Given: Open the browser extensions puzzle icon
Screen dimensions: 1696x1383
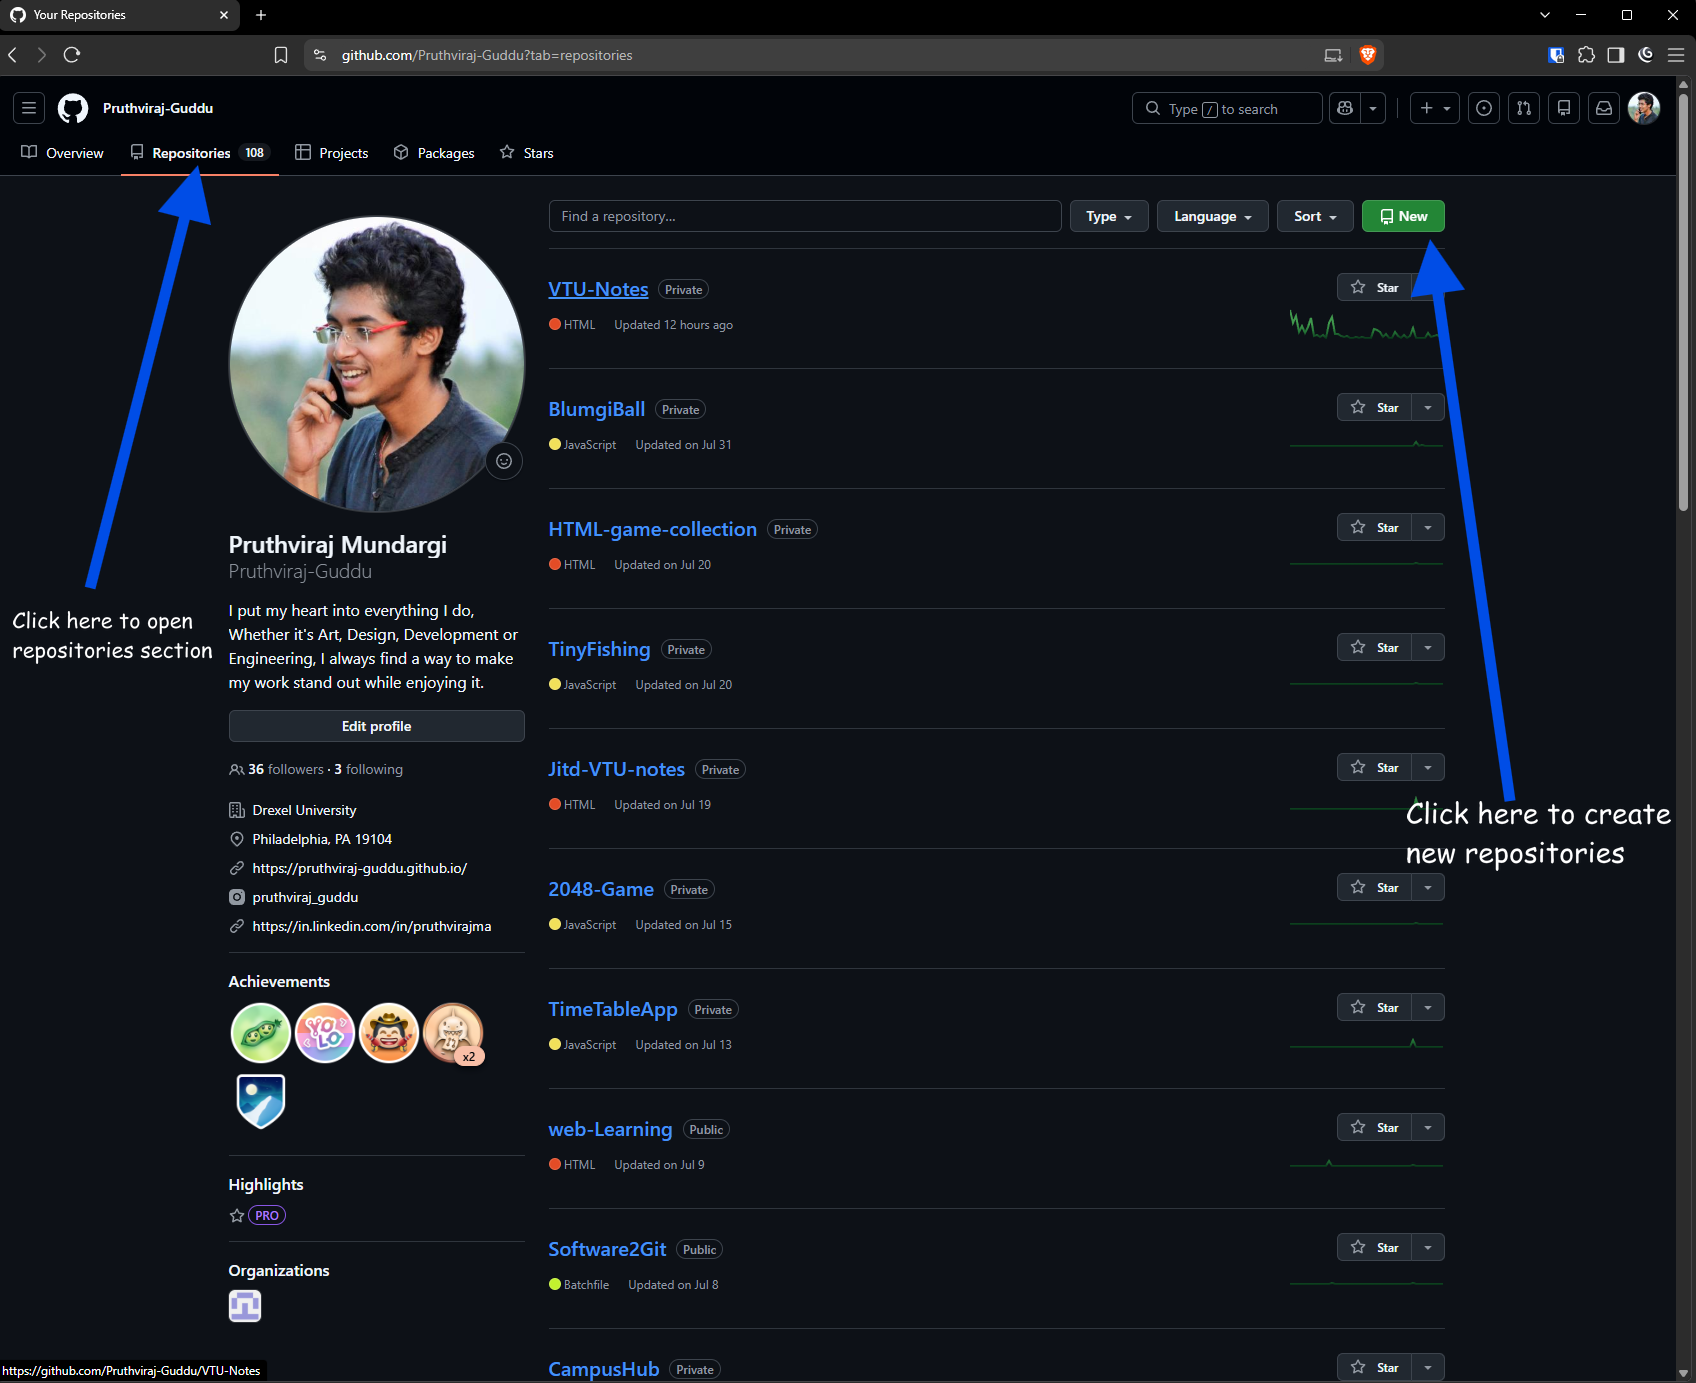Looking at the screenshot, I should coord(1586,55).
